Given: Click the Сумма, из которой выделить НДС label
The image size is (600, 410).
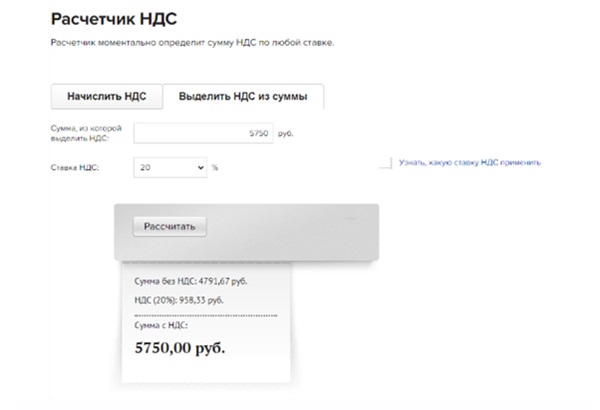Looking at the screenshot, I should point(84,133).
